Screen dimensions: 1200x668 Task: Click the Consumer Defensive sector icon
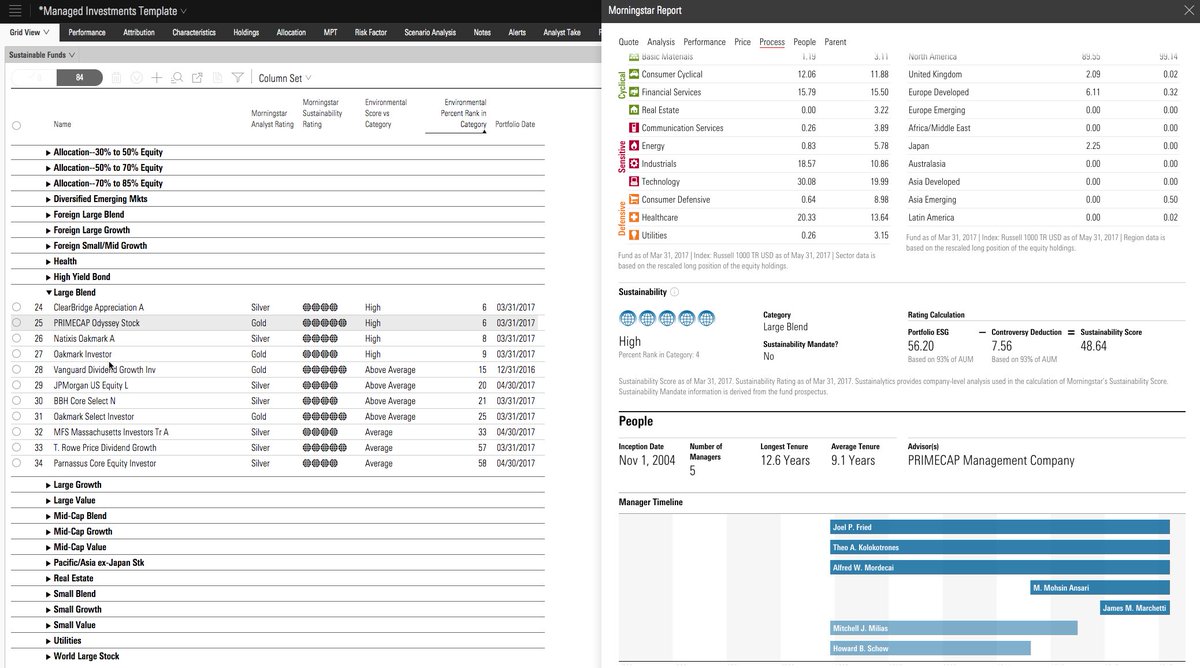(633, 200)
